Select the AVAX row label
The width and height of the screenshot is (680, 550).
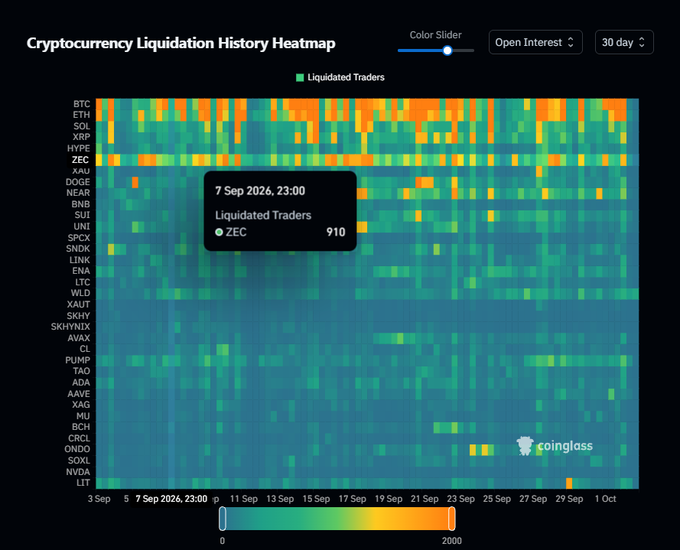click(x=79, y=338)
